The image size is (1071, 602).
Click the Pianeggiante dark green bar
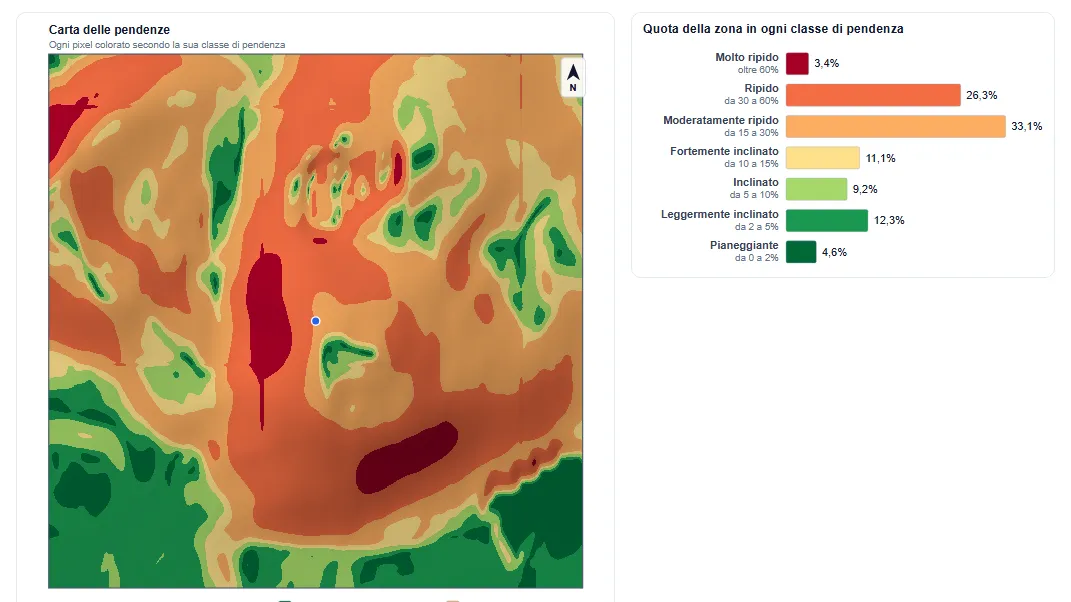[801, 252]
